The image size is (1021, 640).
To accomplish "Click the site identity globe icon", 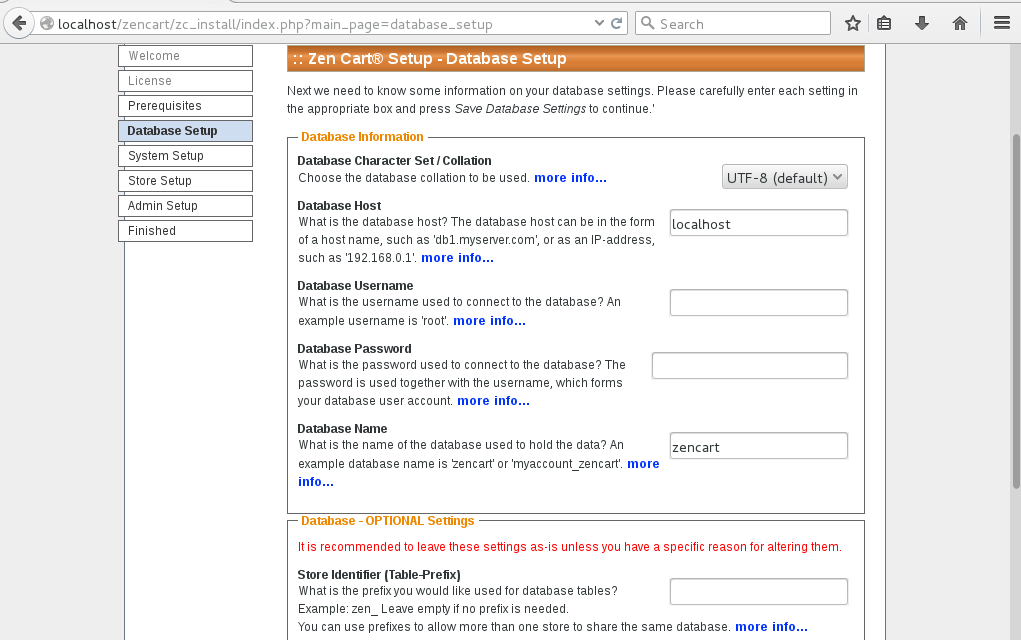I will 47,24.
